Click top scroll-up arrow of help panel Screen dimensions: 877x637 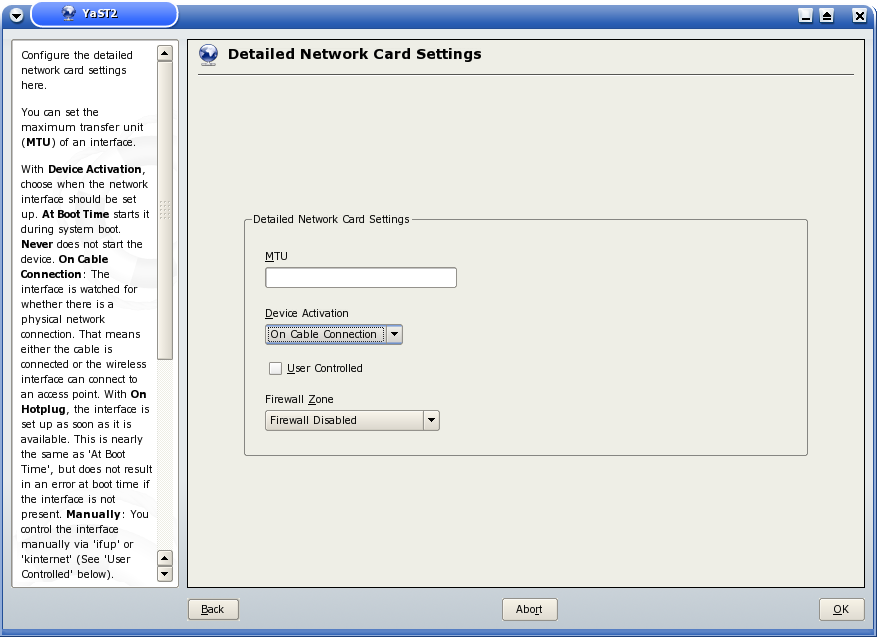pyautogui.click(x=165, y=53)
